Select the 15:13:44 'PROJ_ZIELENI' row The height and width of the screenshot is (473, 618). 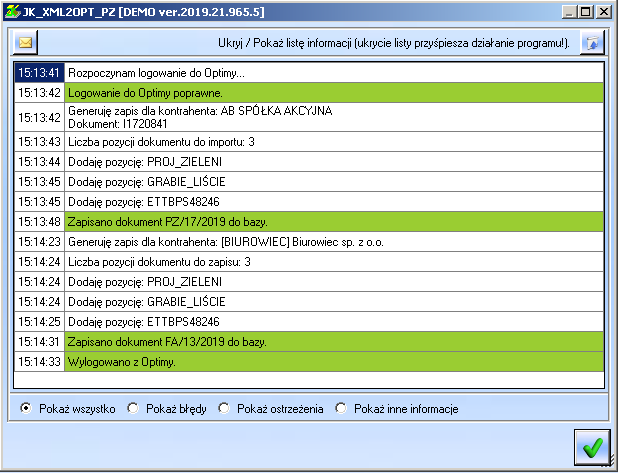click(309, 162)
